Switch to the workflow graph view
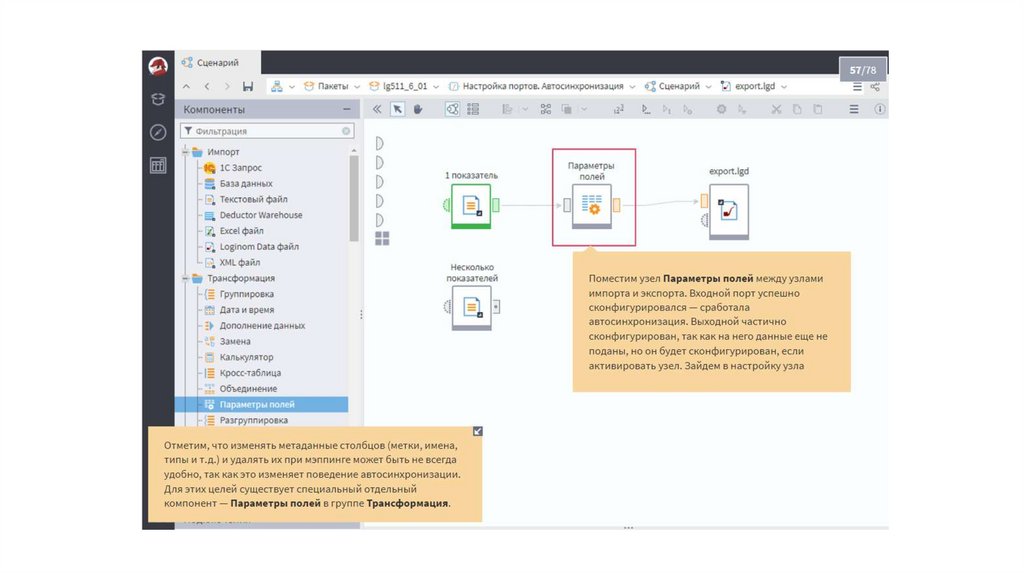This screenshot has height=574, width=1024. tap(452, 109)
